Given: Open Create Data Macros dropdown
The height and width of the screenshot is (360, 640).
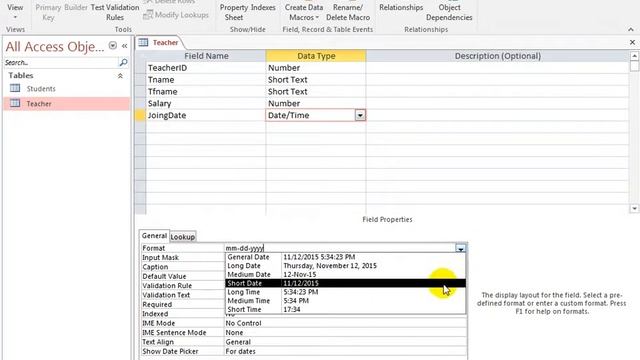Looking at the screenshot, I should (304, 12).
